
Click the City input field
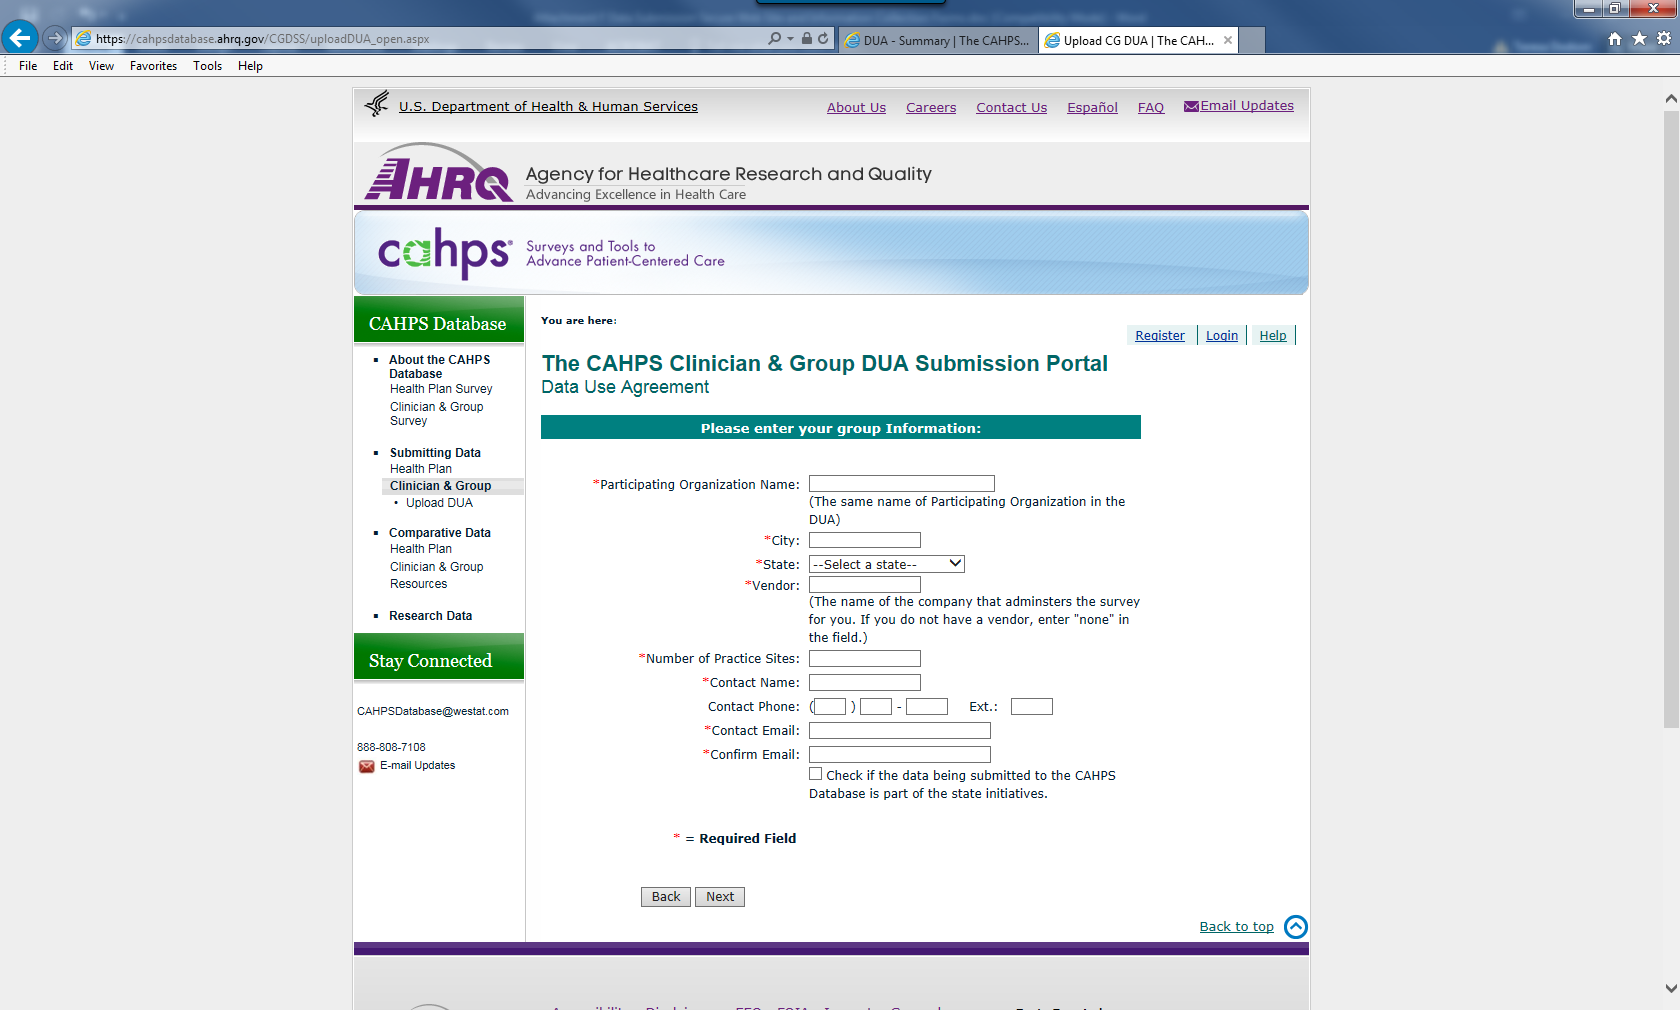(865, 540)
